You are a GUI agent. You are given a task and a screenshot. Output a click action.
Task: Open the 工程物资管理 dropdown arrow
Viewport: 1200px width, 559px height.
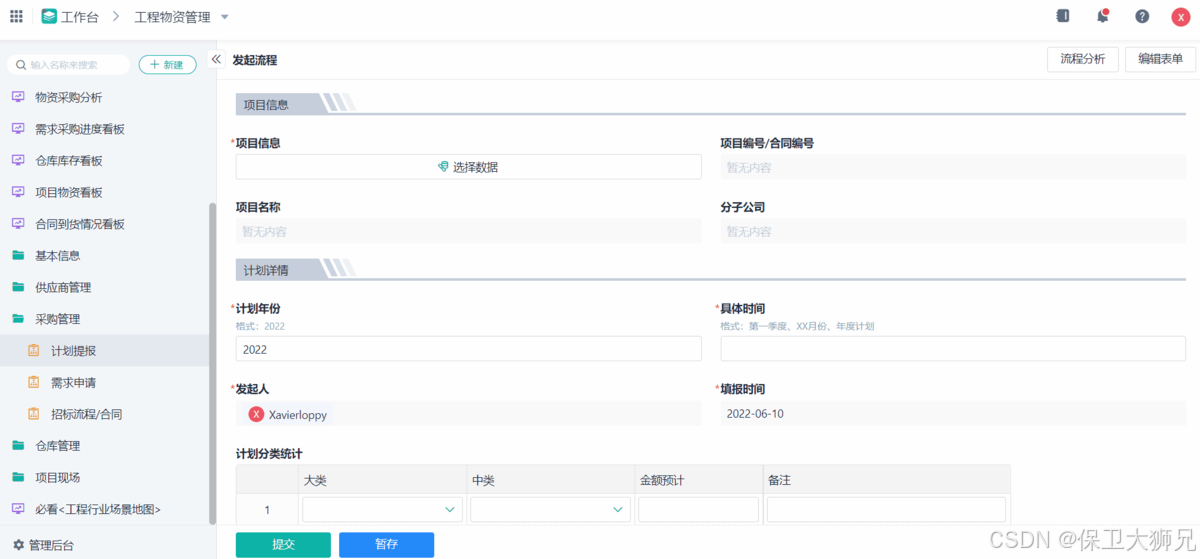click(224, 17)
